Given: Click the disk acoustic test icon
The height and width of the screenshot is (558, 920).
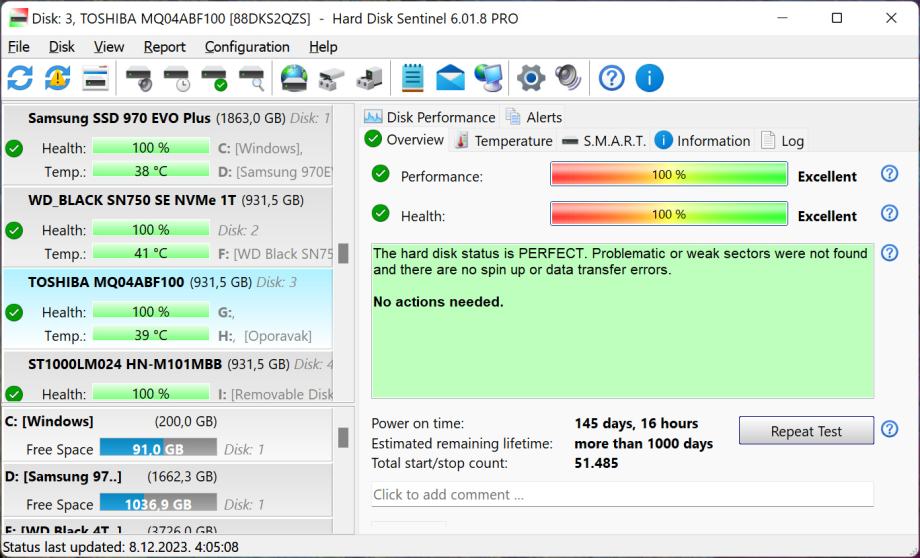Looking at the screenshot, I should tap(139, 78).
